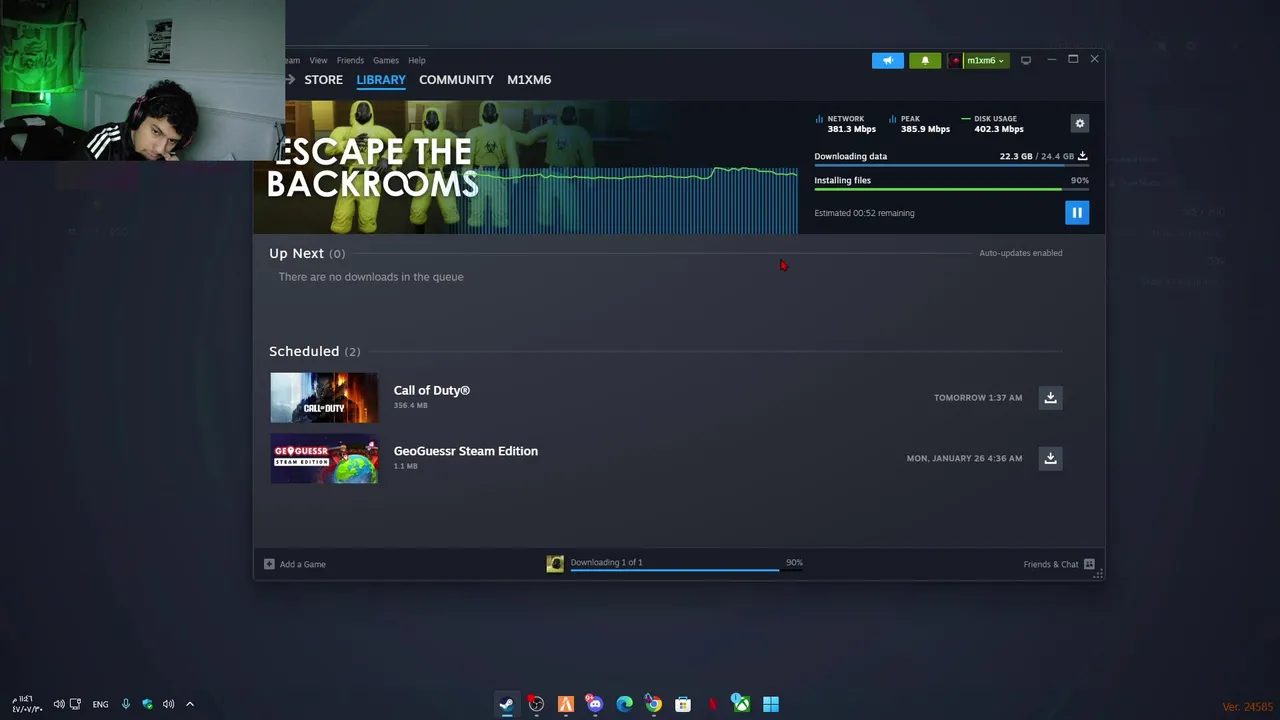
Task: Click the display/network tray icon
Action: pos(75,704)
